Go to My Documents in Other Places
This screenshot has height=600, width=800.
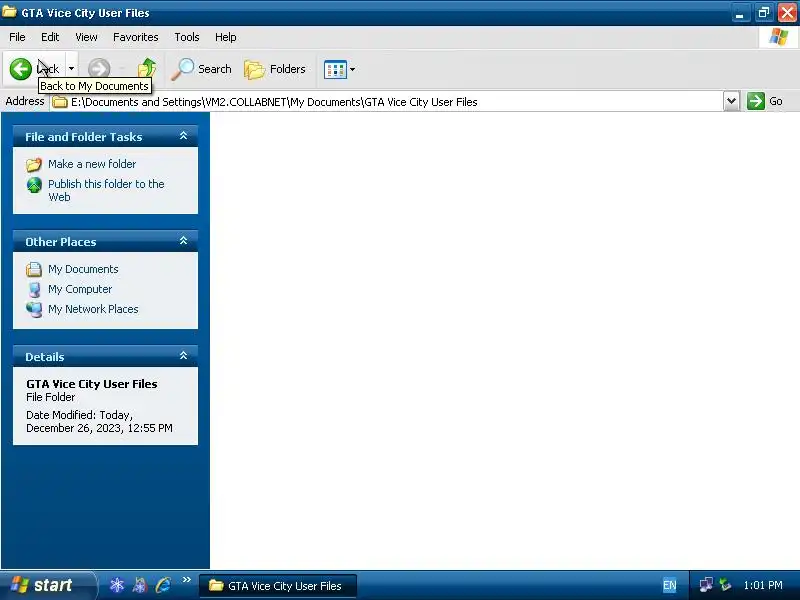click(x=83, y=269)
